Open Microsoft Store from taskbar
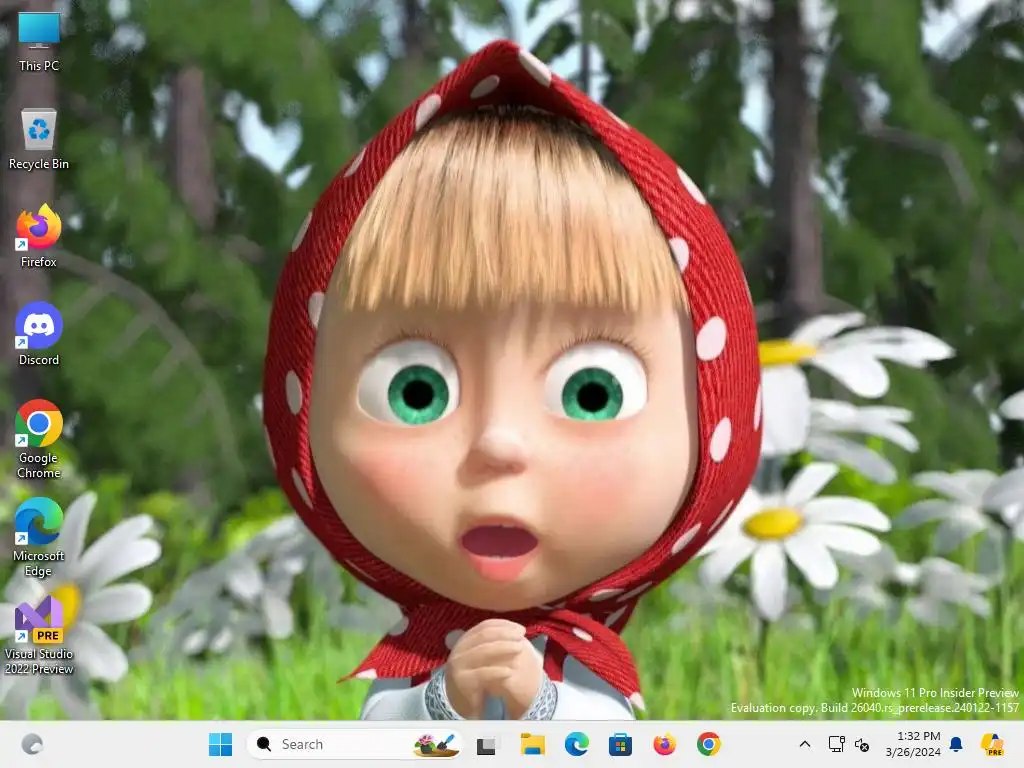 (620, 744)
